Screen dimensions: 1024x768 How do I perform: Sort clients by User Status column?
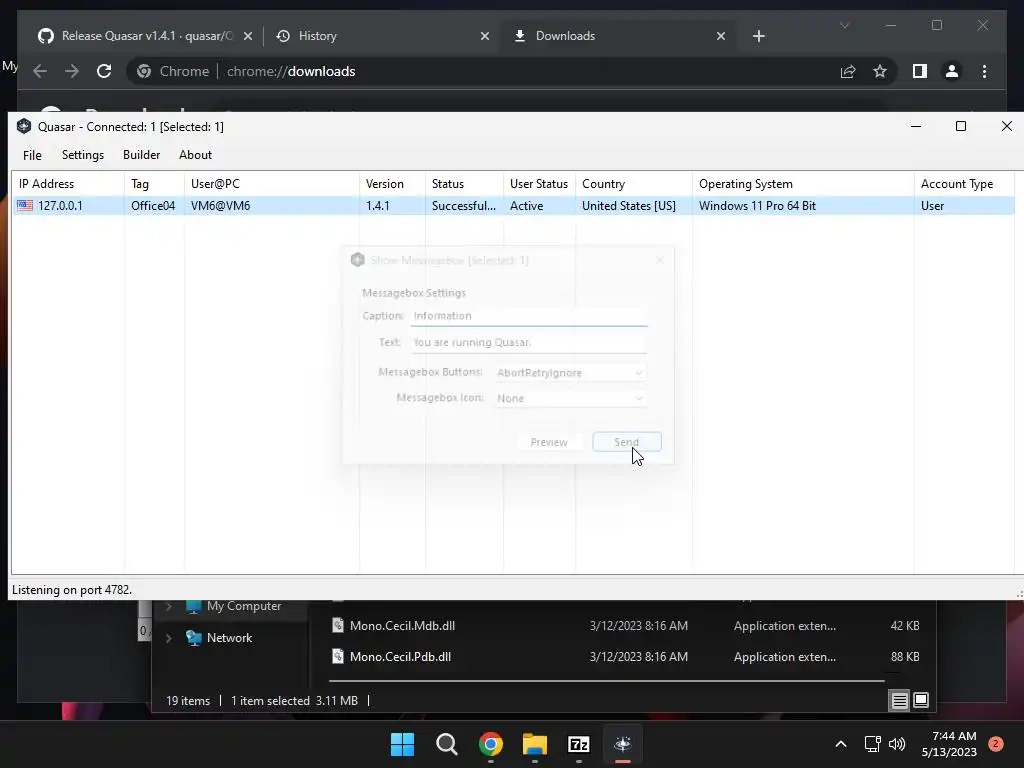coord(539,184)
